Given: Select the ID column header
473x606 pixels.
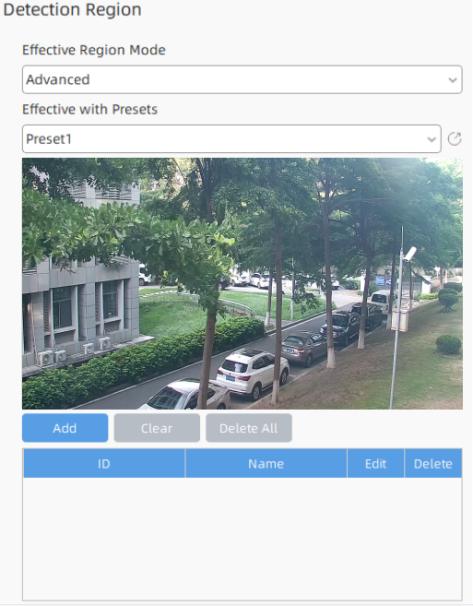Looking at the screenshot, I should pyautogui.click(x=104, y=463).
